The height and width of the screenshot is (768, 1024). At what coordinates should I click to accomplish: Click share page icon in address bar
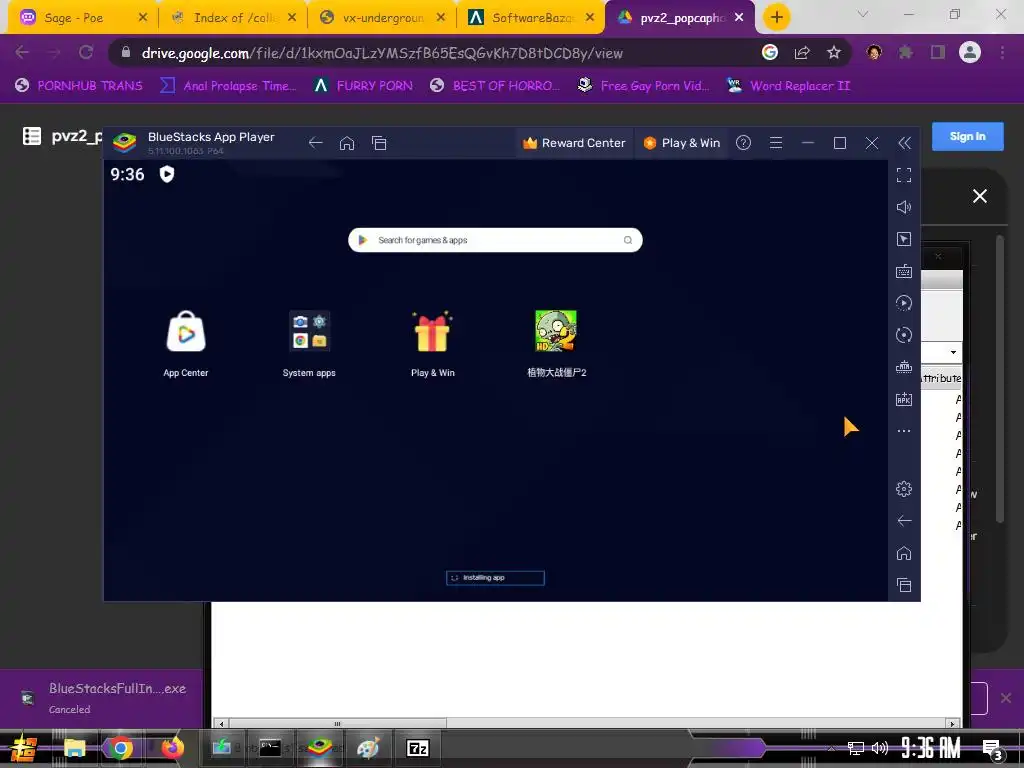coord(802,52)
